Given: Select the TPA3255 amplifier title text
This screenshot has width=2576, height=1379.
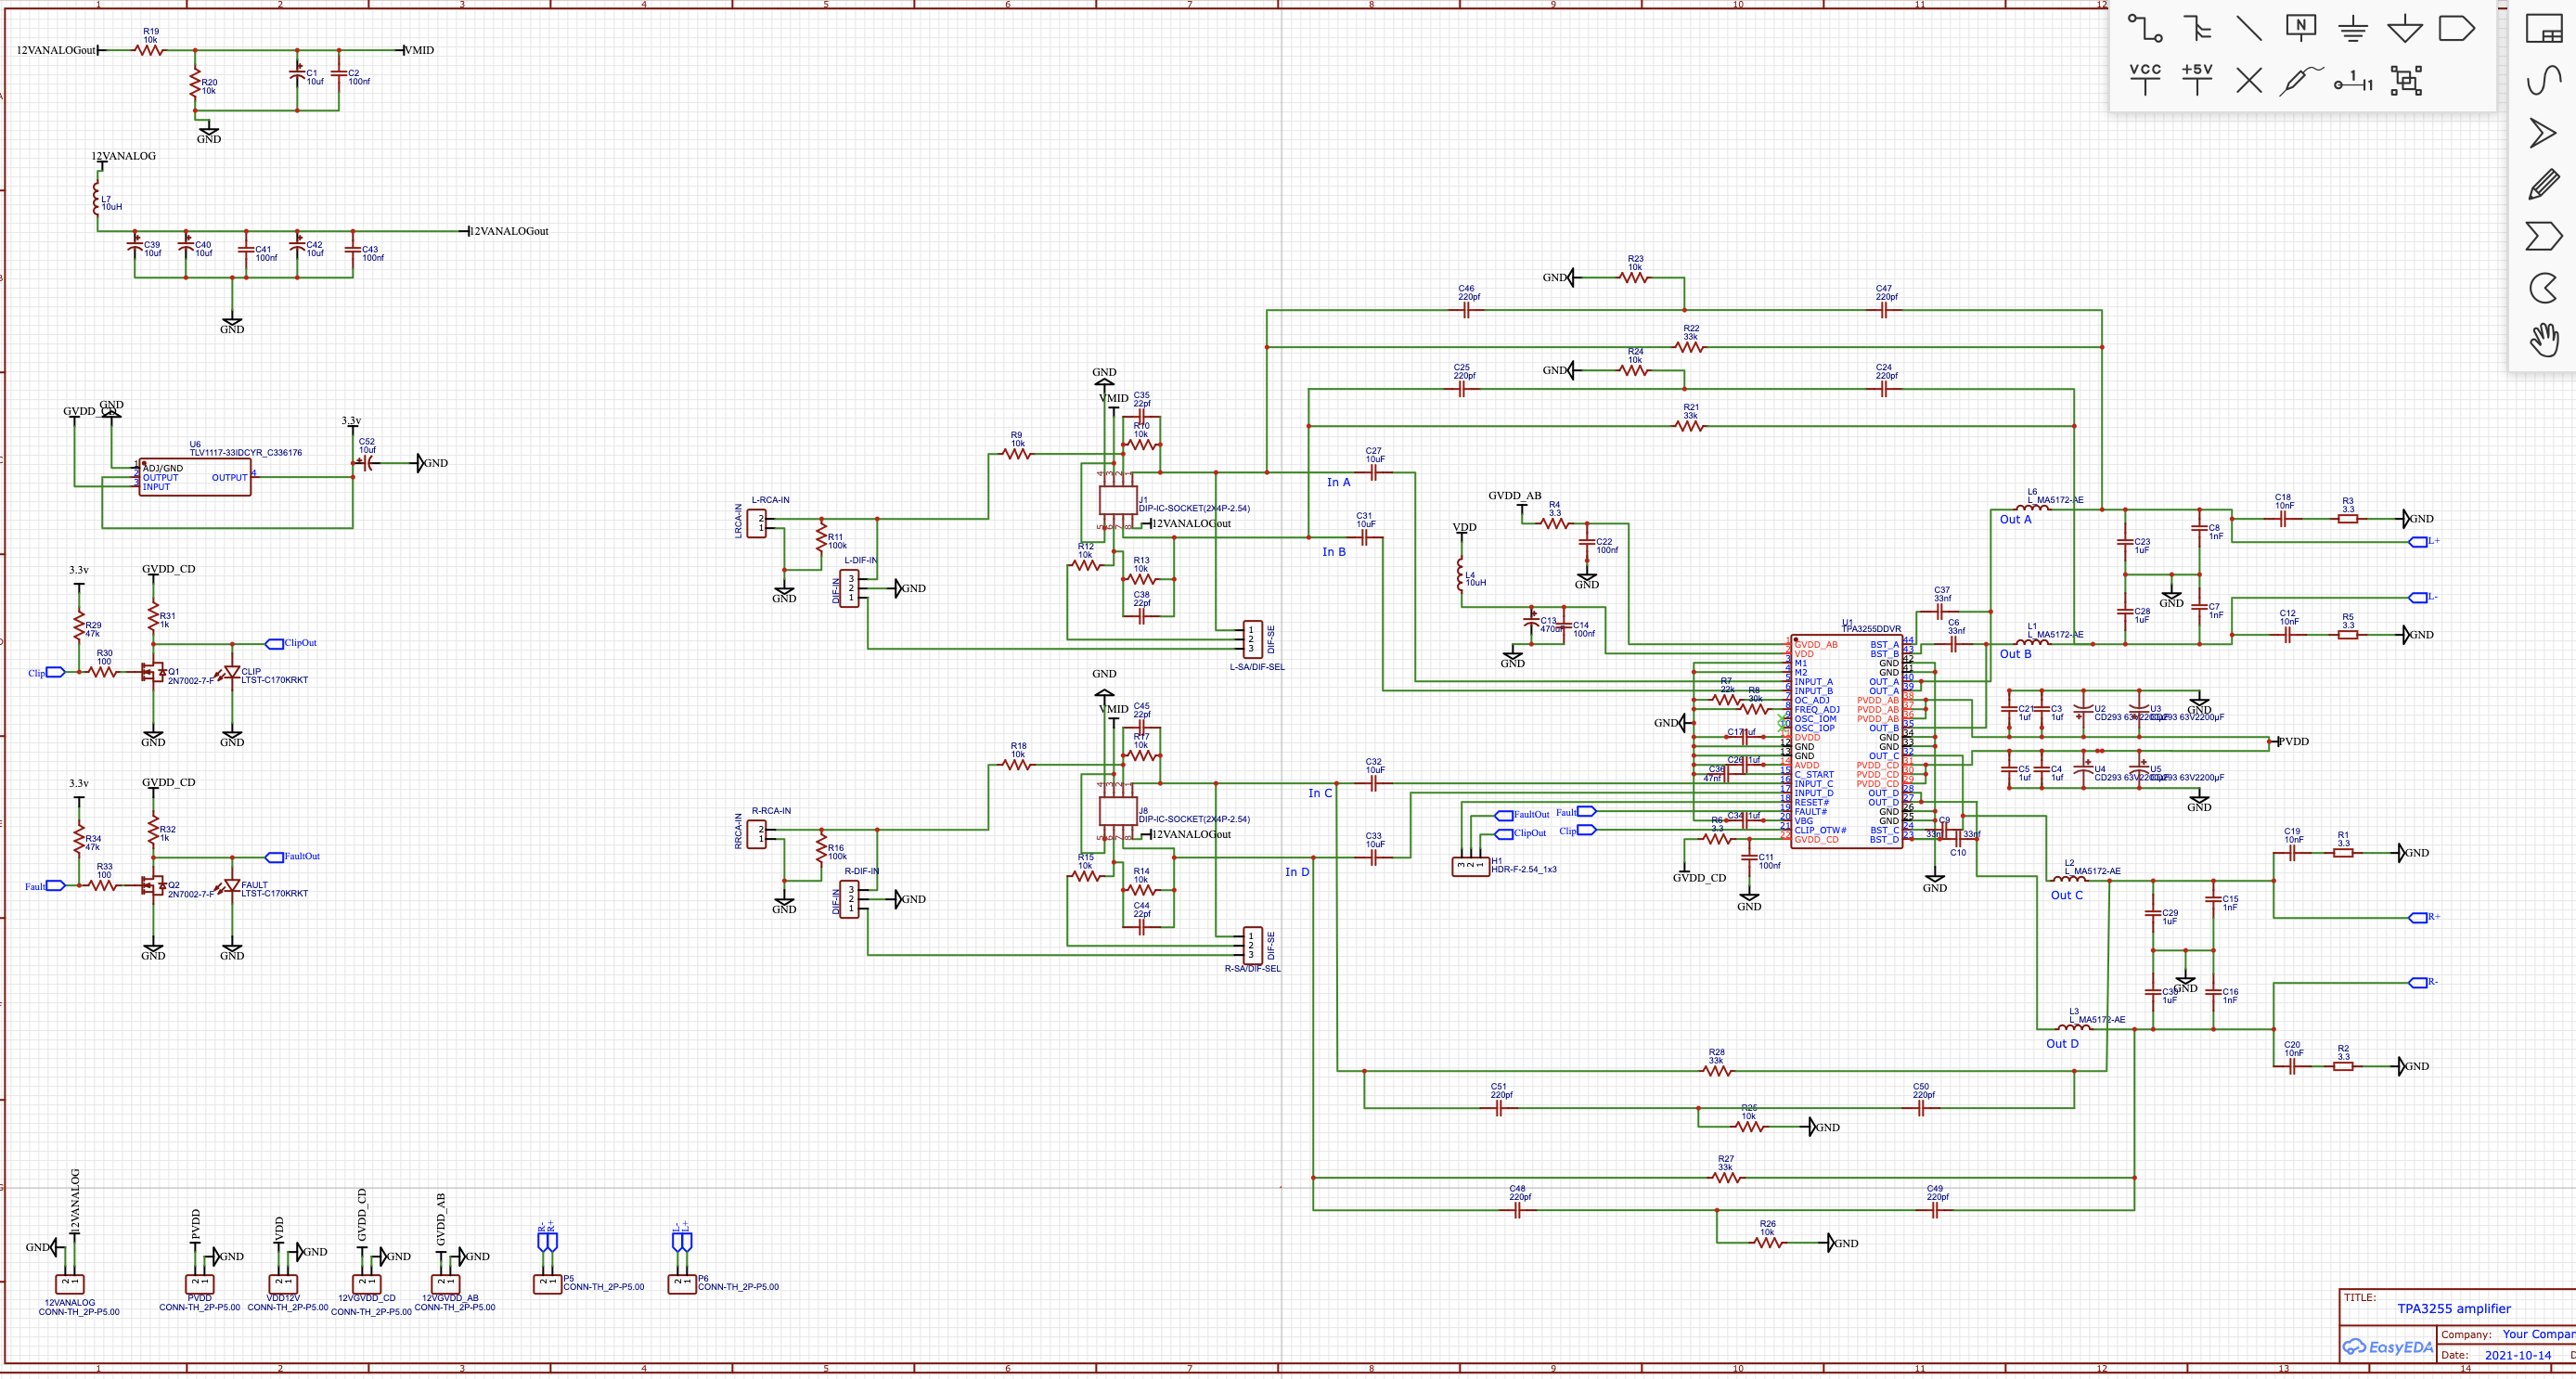Looking at the screenshot, I should pos(2453,1308).
